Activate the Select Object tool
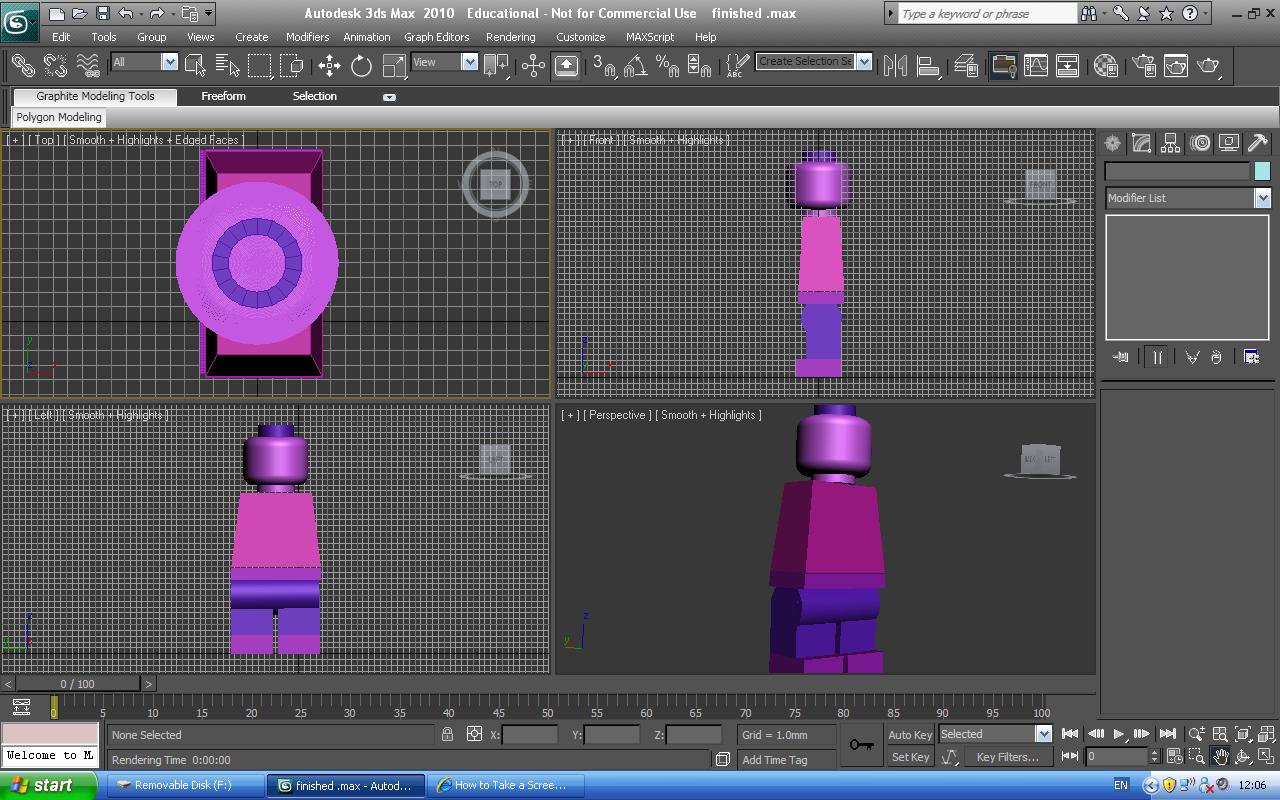 pos(195,66)
